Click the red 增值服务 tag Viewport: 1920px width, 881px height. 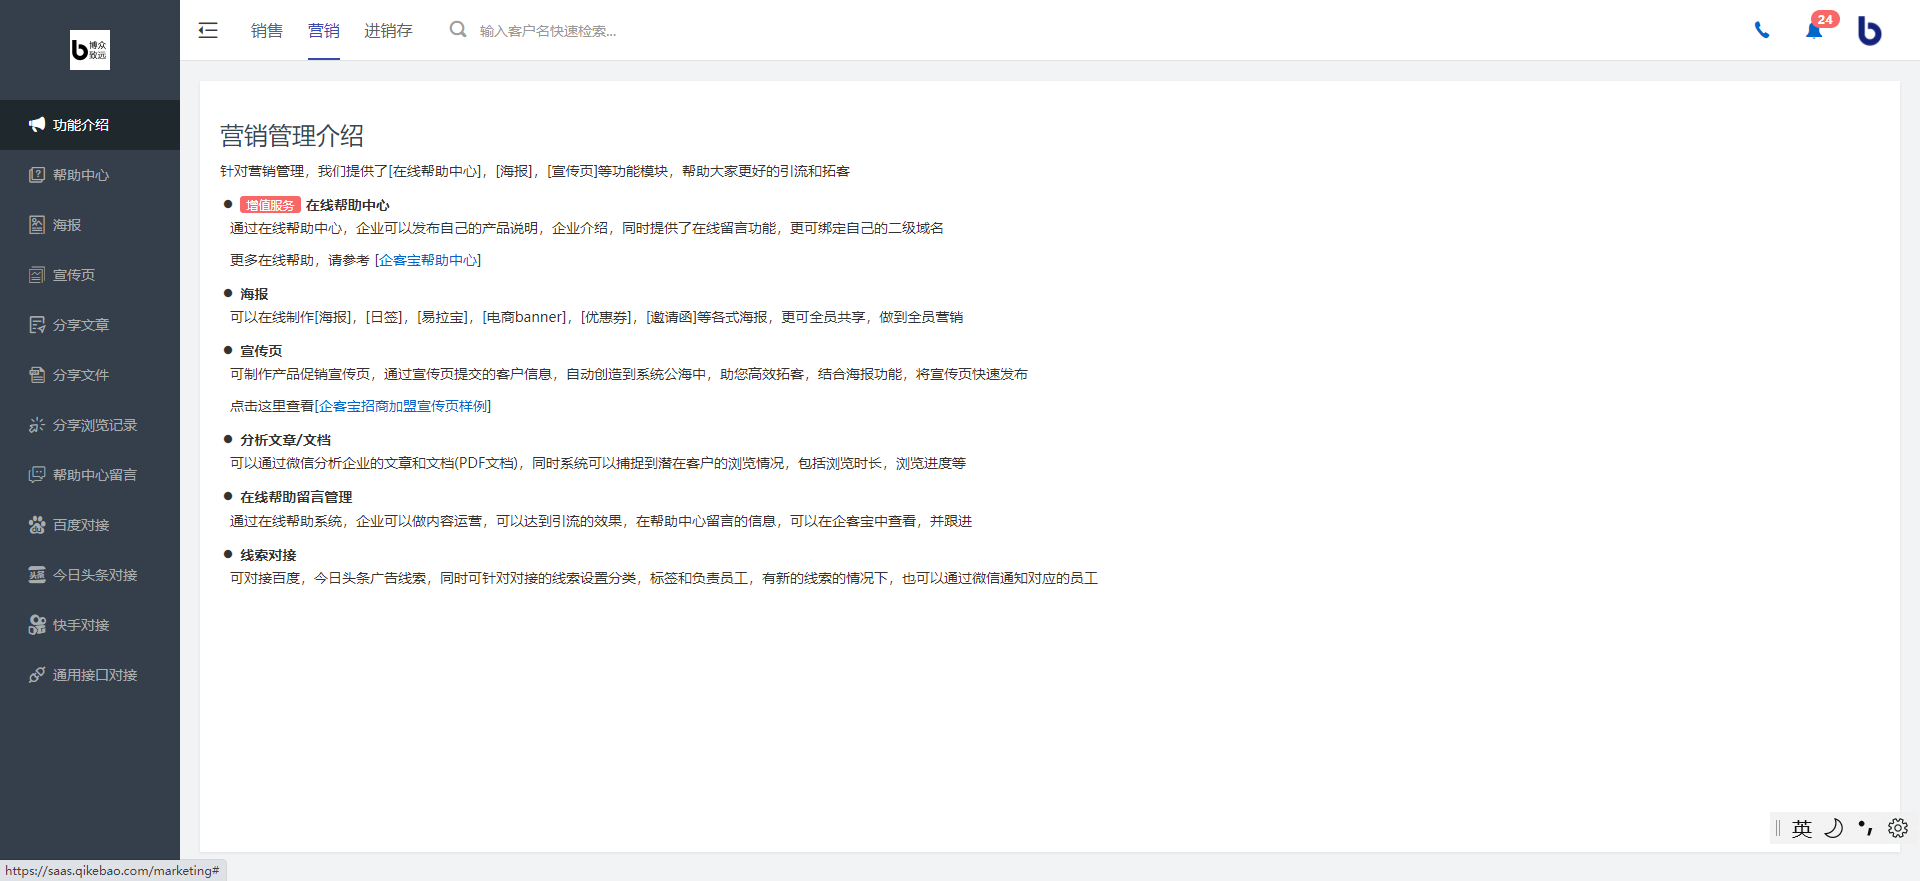(270, 205)
